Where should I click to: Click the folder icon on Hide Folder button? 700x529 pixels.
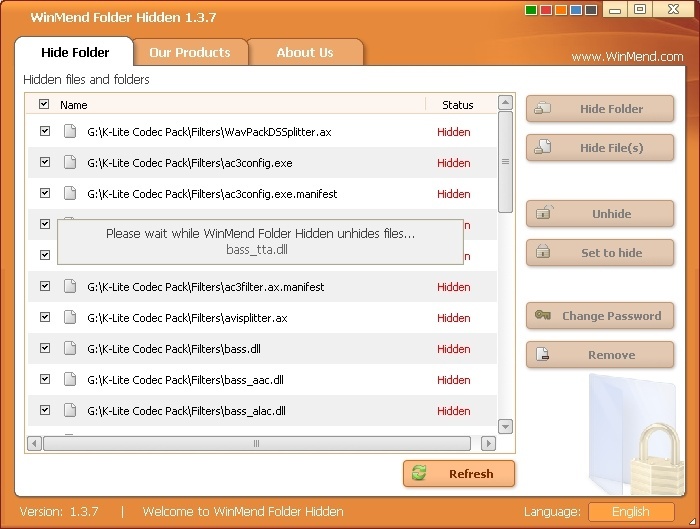[x=543, y=108]
